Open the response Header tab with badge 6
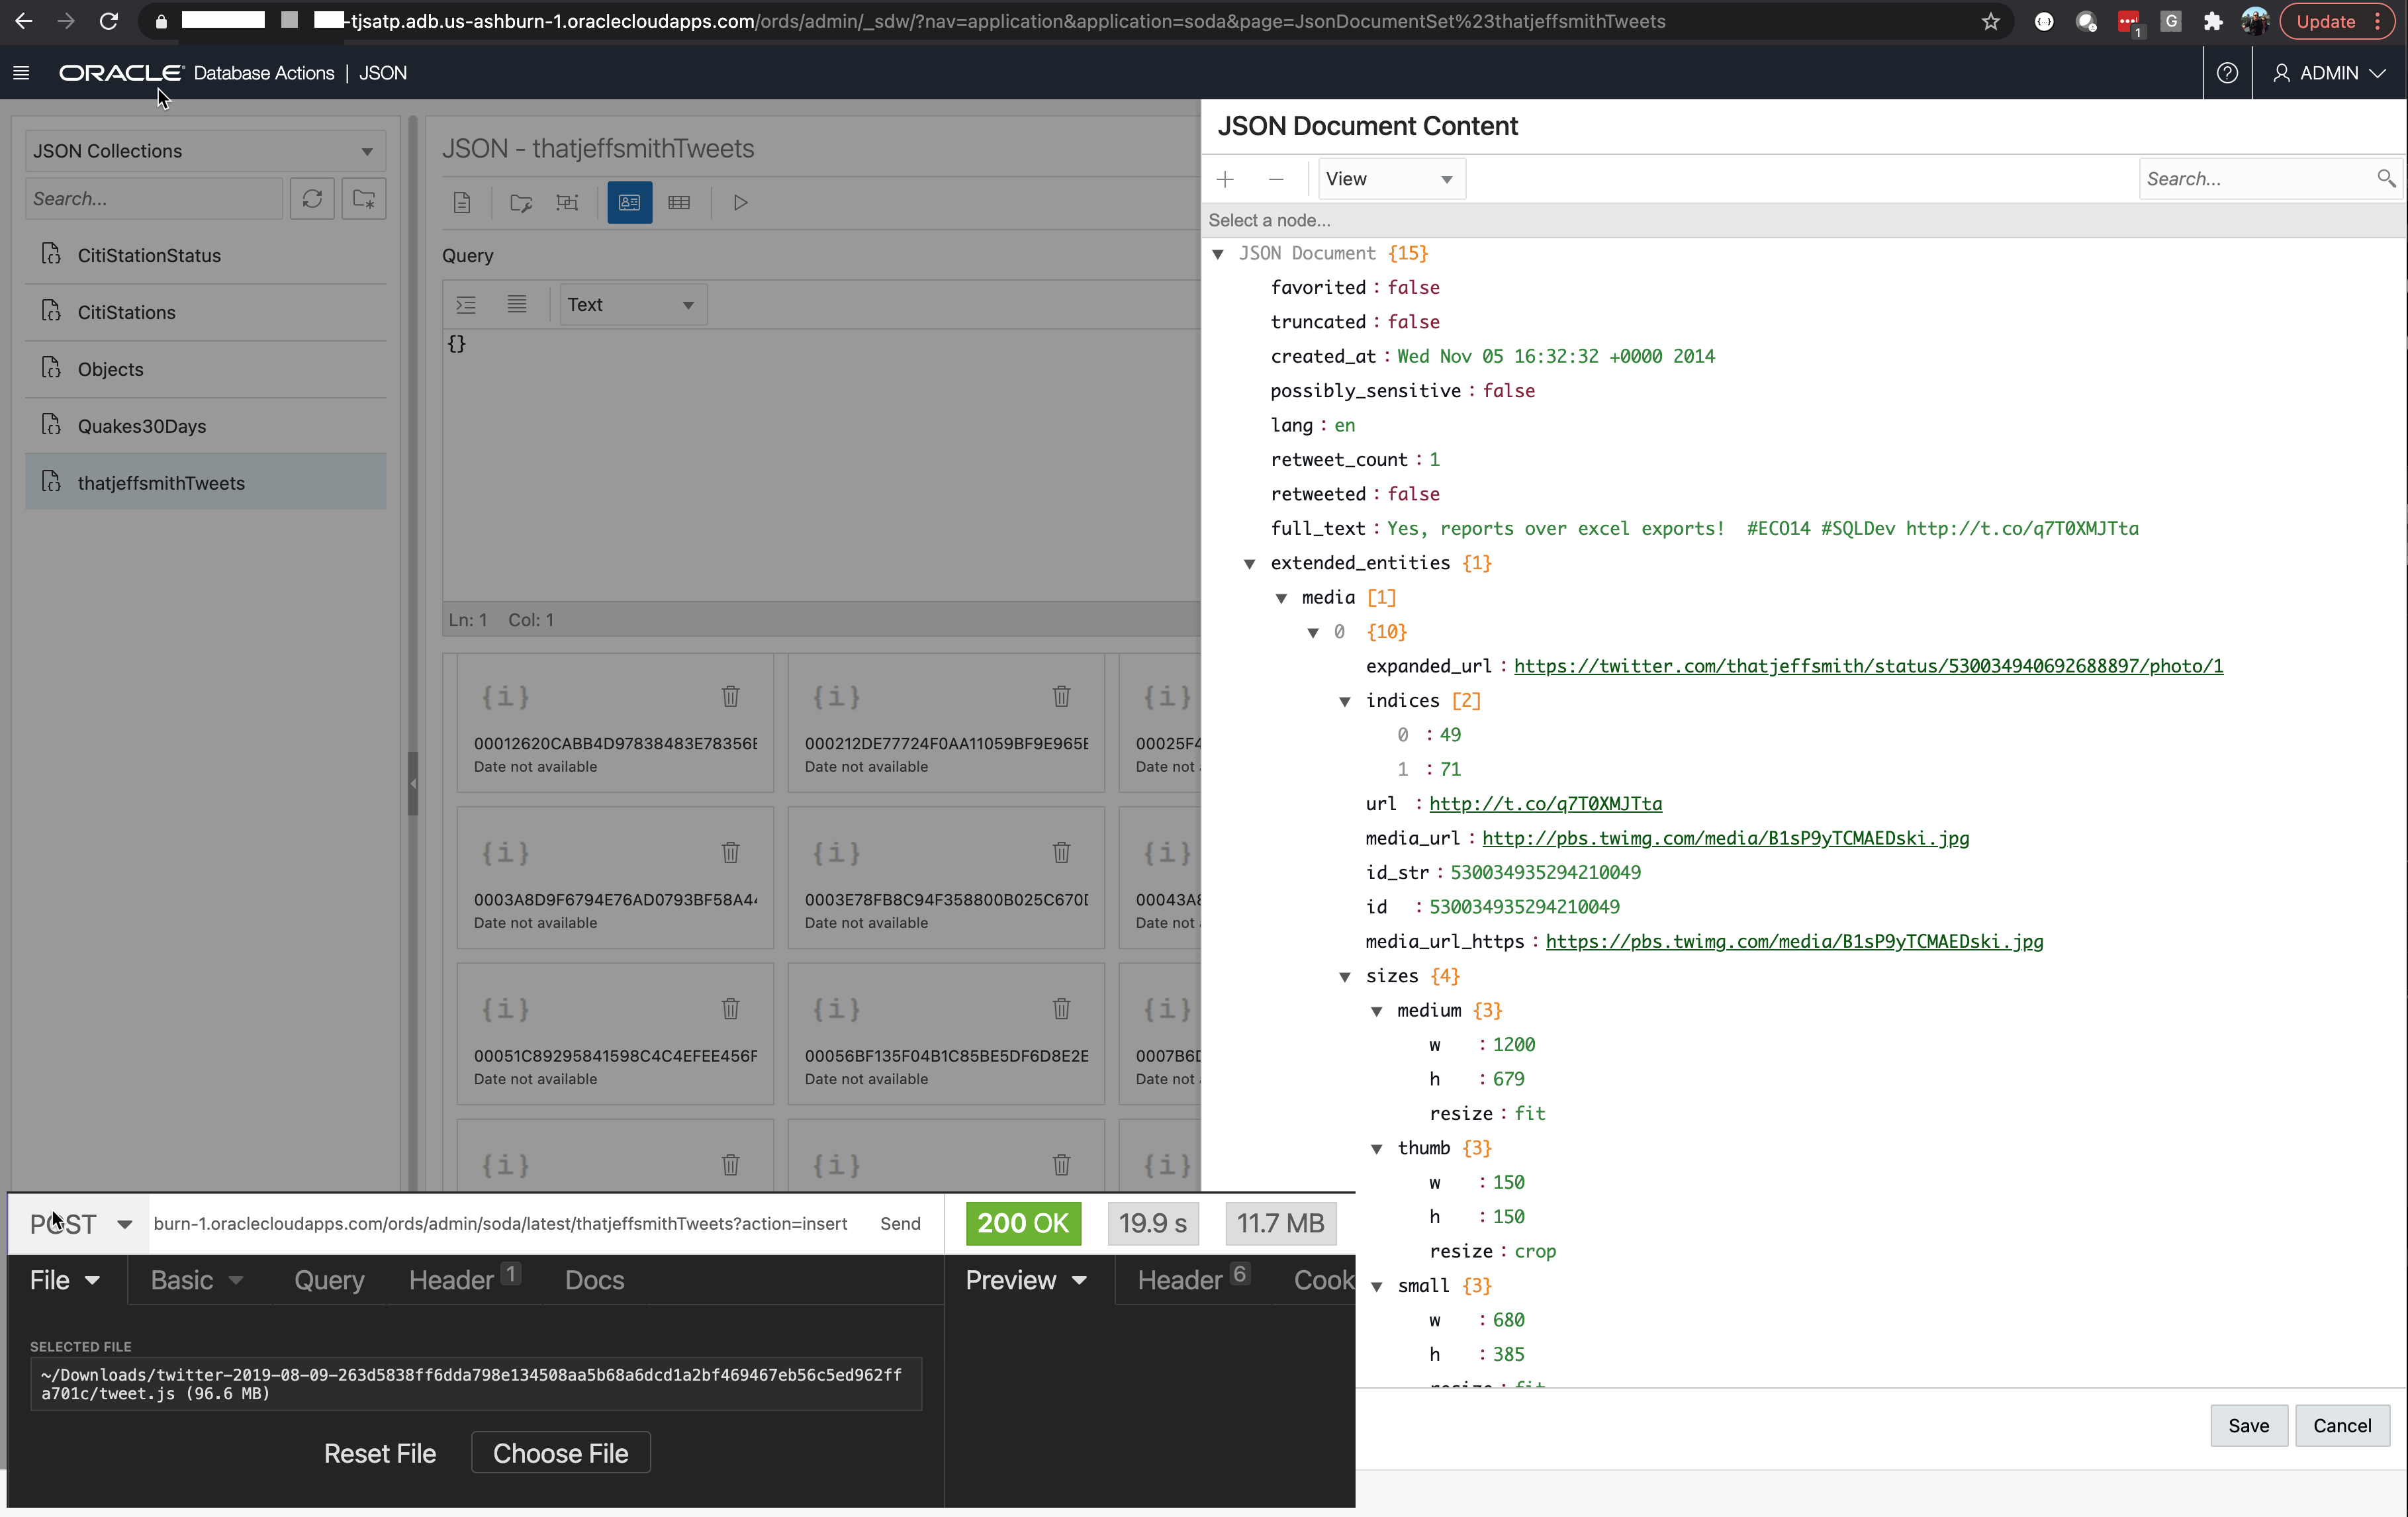This screenshot has width=2408, height=1517. click(1193, 1281)
